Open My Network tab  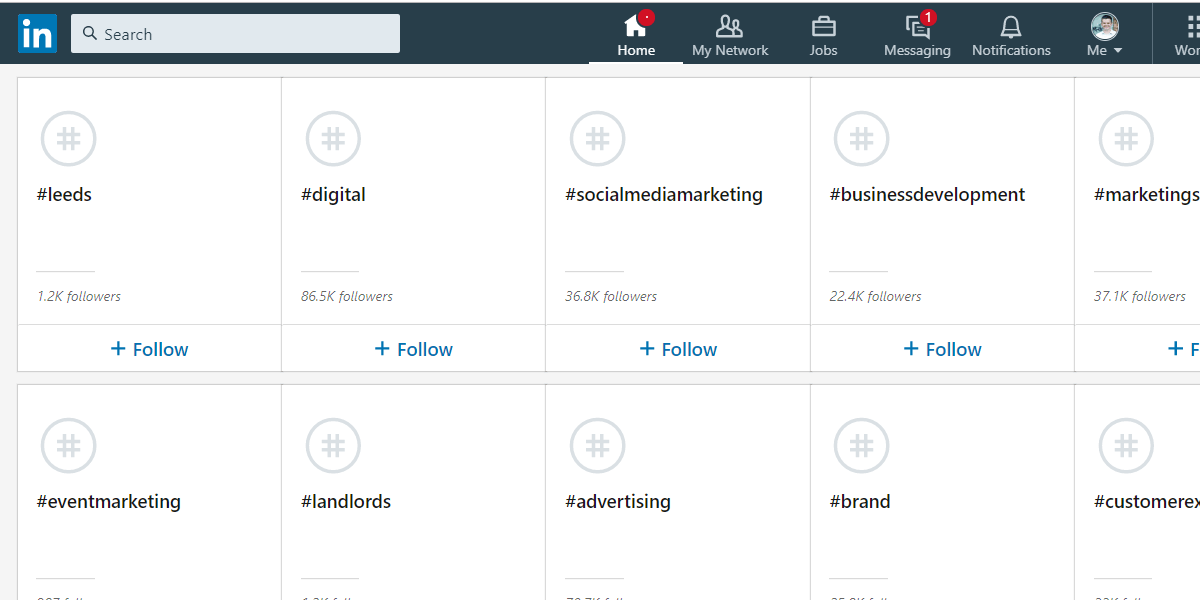click(x=730, y=34)
